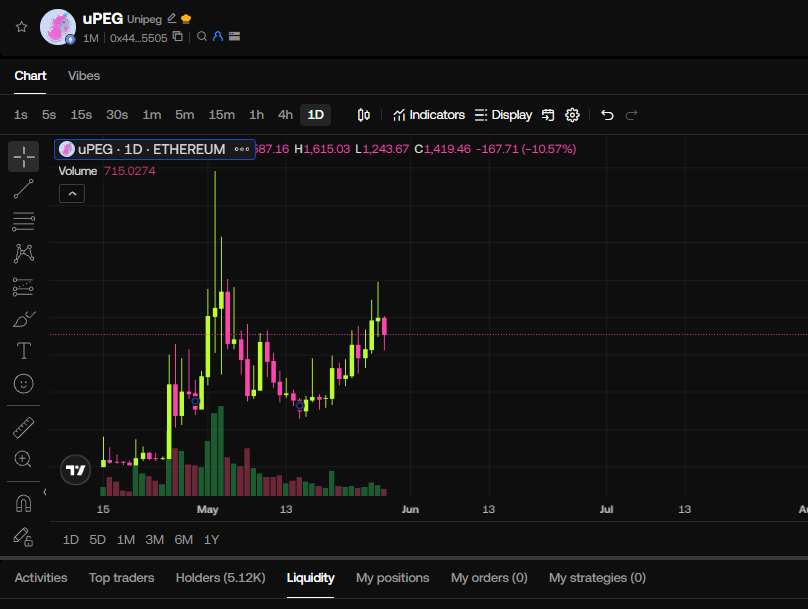Open the Liquidity tab
Image resolution: width=808 pixels, height=609 pixels.
point(310,578)
